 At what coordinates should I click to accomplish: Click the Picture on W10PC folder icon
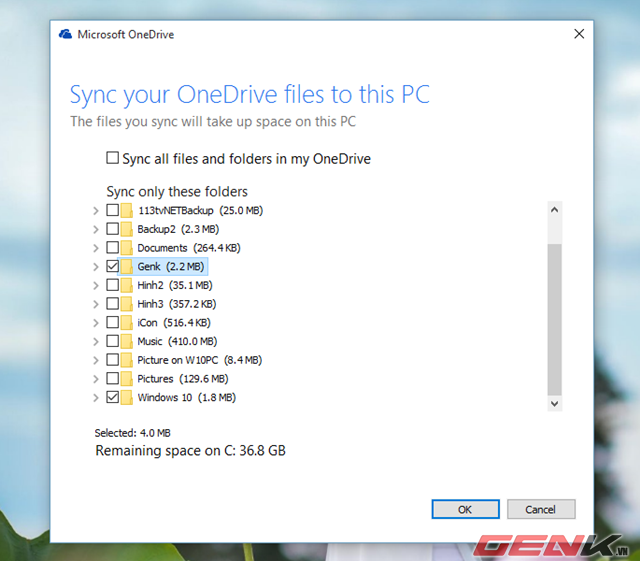[127, 360]
